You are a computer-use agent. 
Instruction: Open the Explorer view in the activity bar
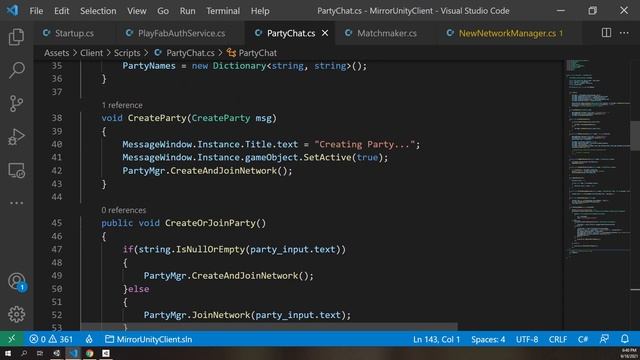coord(16,37)
